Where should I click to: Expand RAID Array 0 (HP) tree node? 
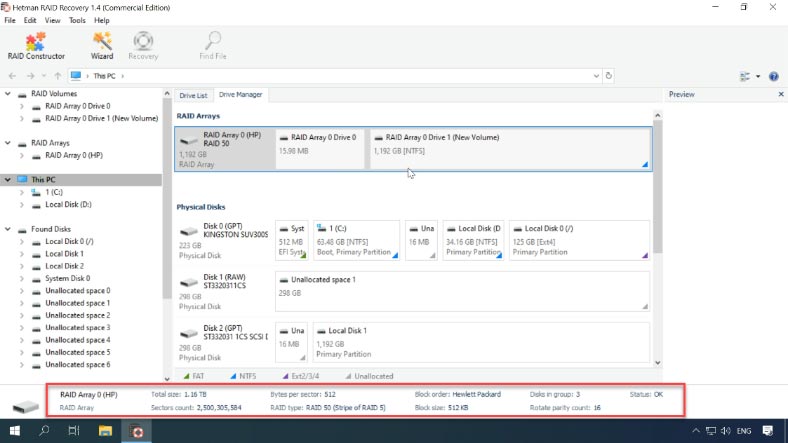[22, 156]
